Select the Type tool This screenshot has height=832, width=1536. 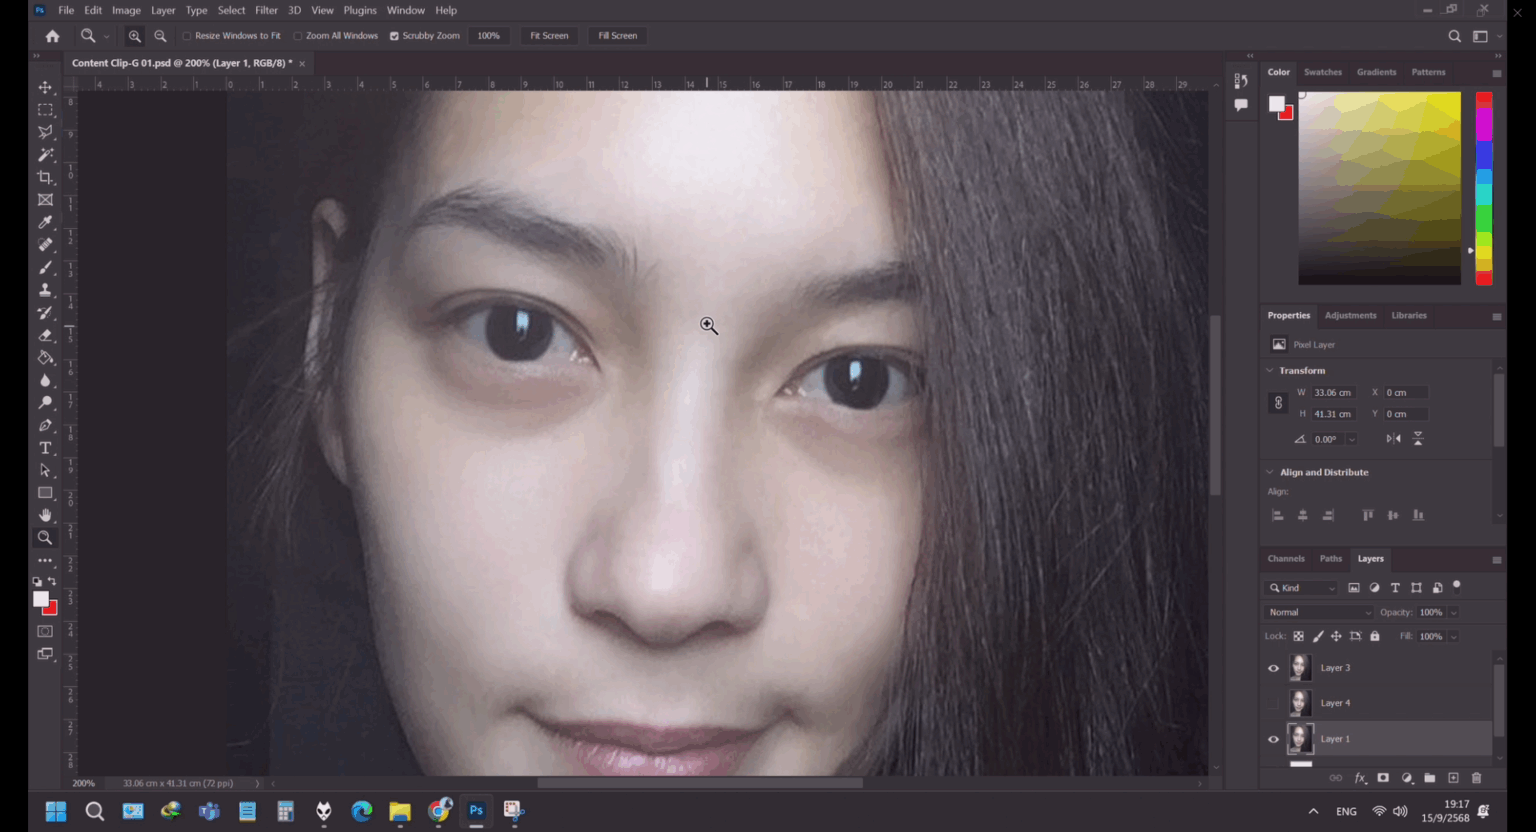coord(45,448)
